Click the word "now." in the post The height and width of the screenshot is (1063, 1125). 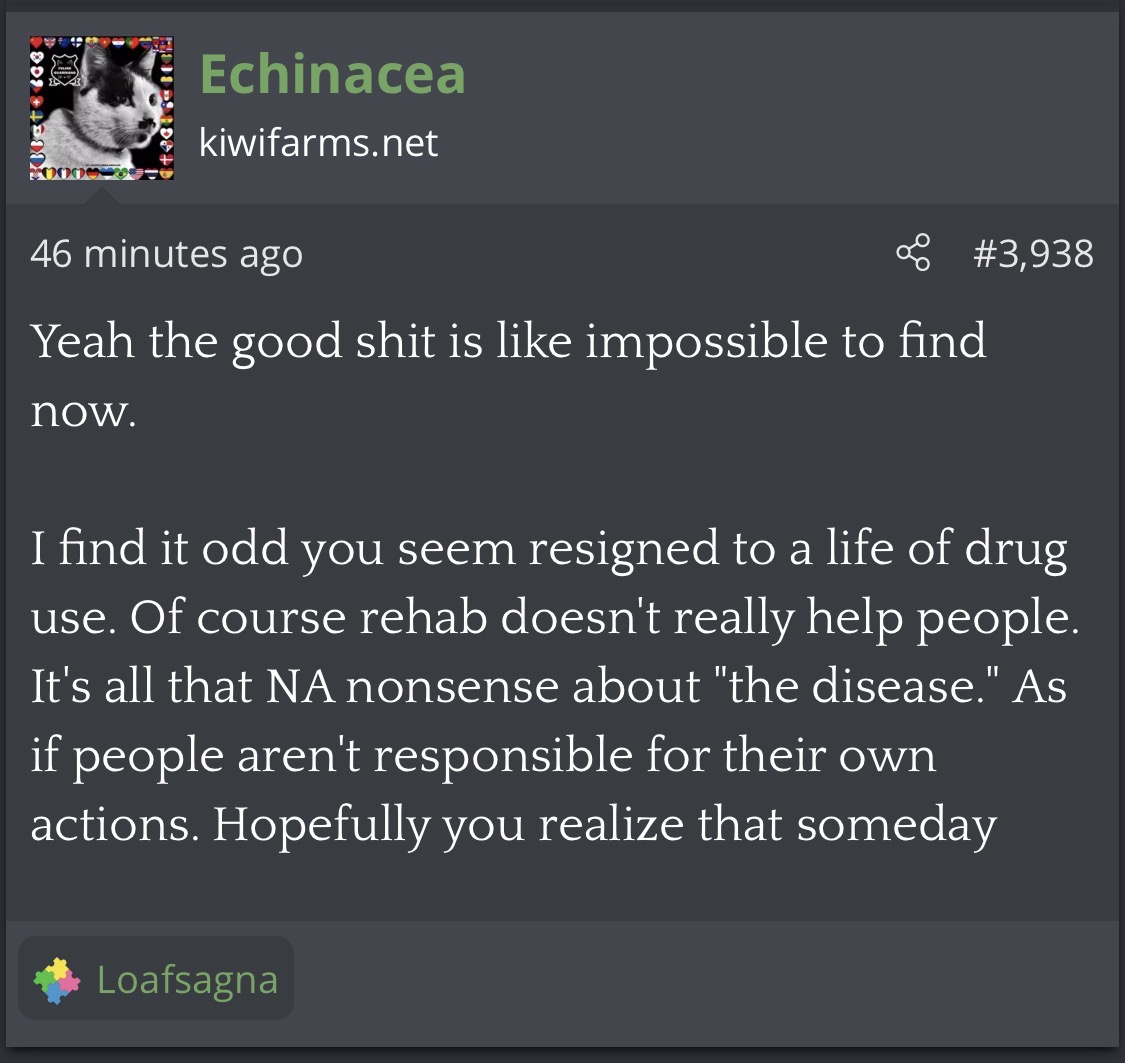[83, 410]
